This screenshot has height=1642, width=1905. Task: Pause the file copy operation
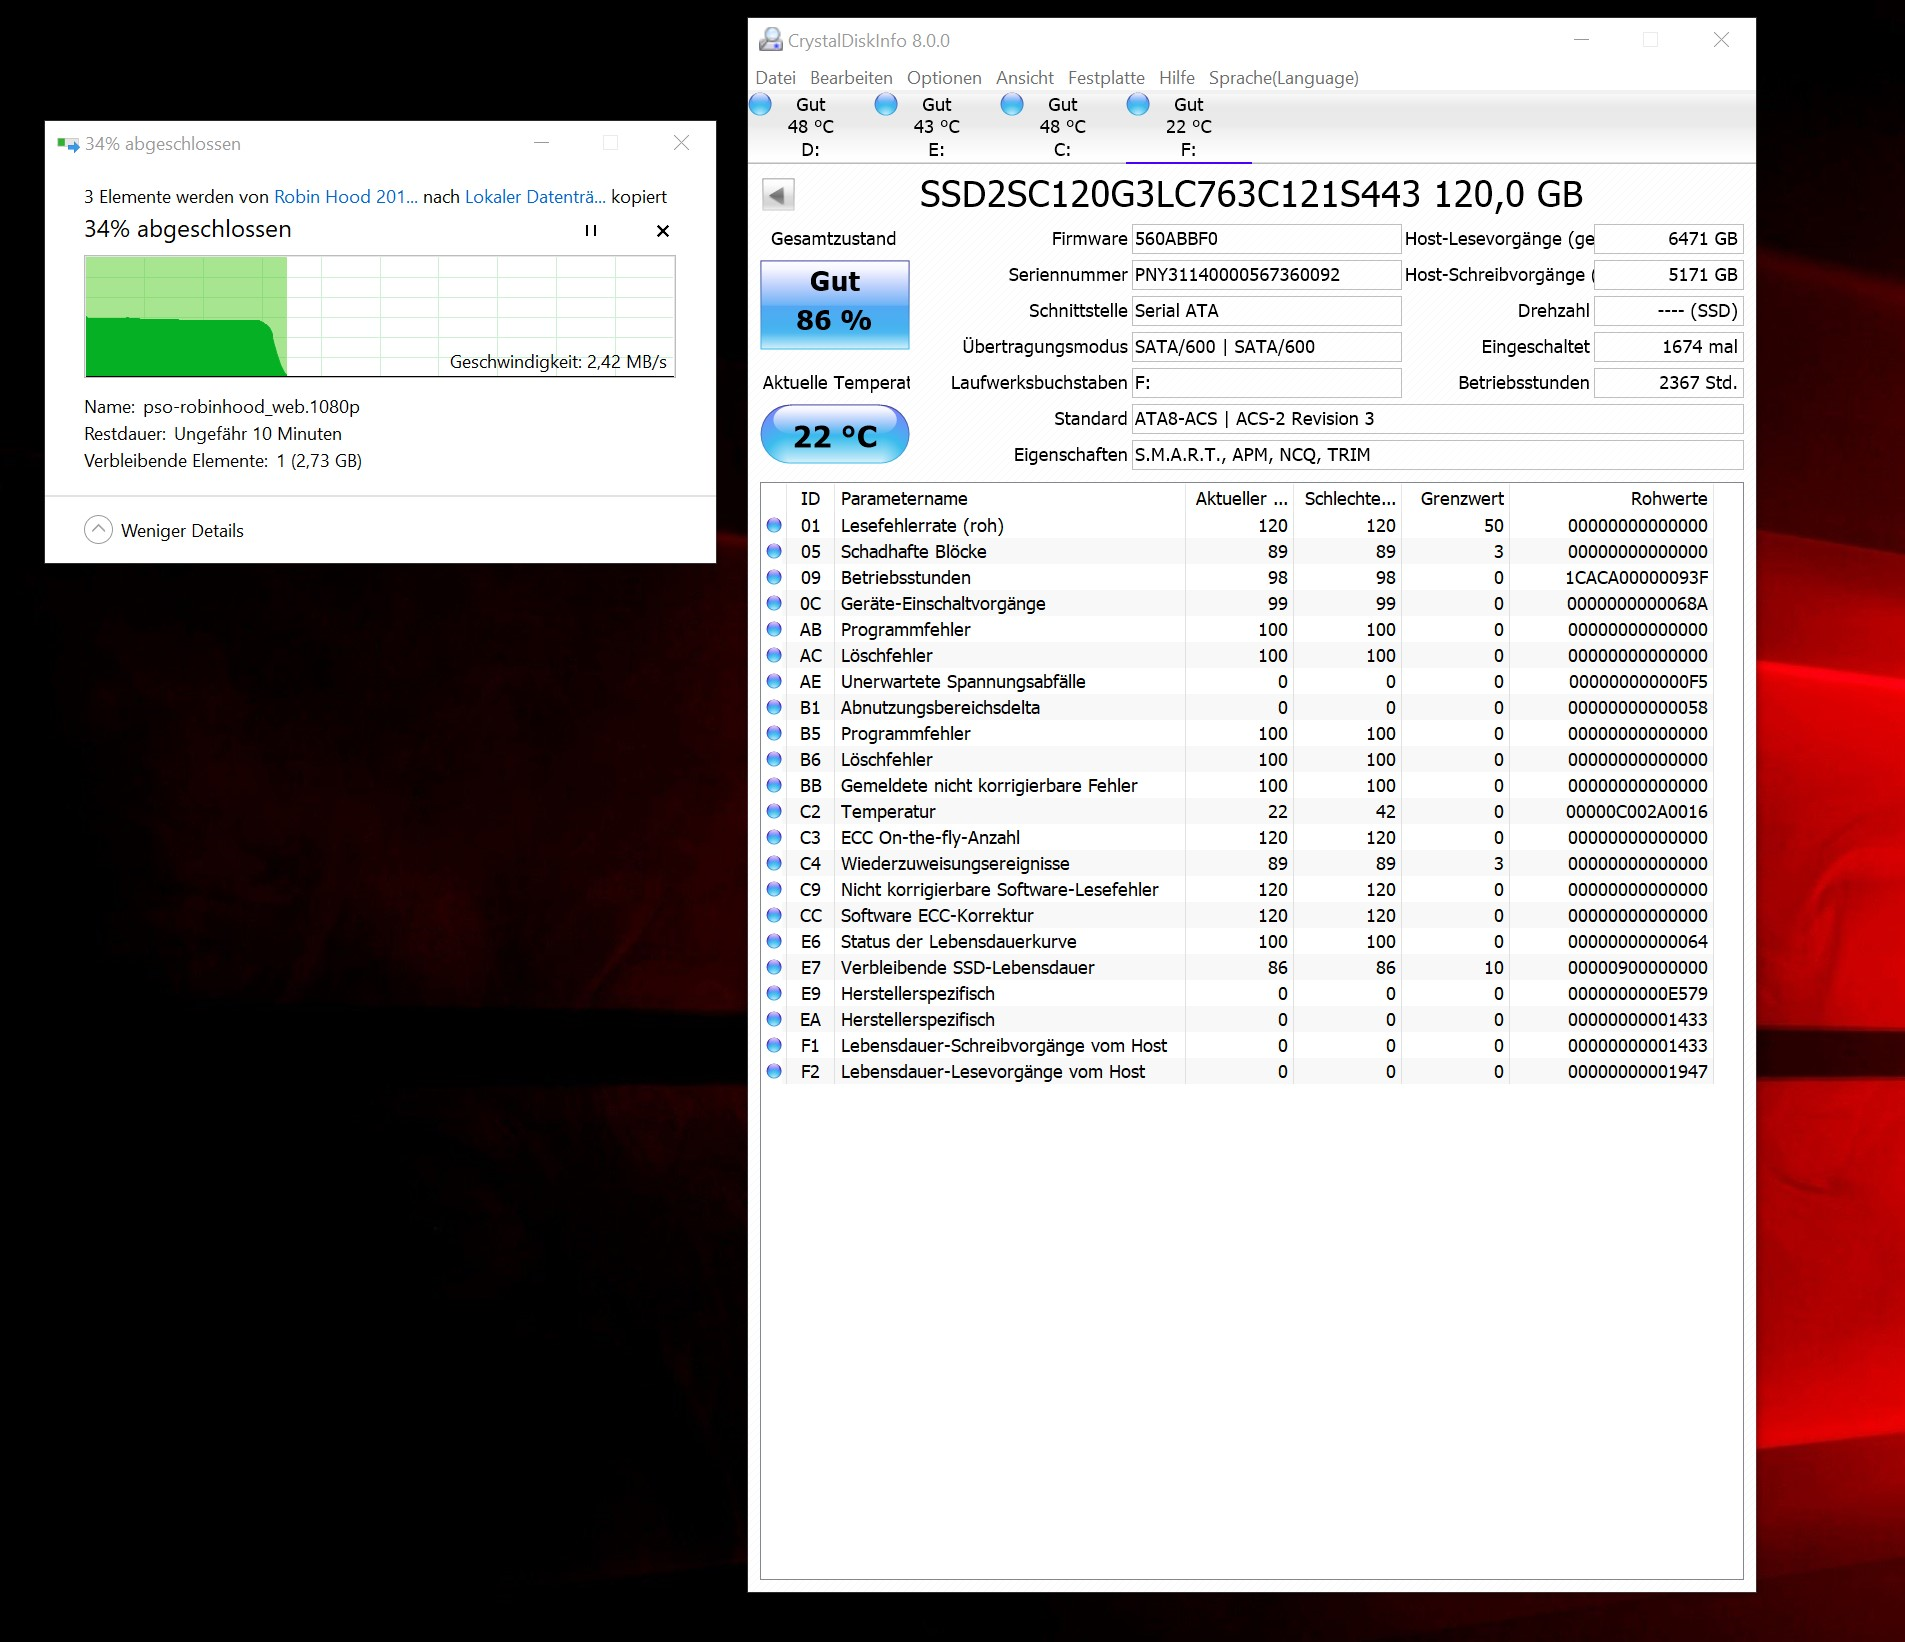click(591, 231)
